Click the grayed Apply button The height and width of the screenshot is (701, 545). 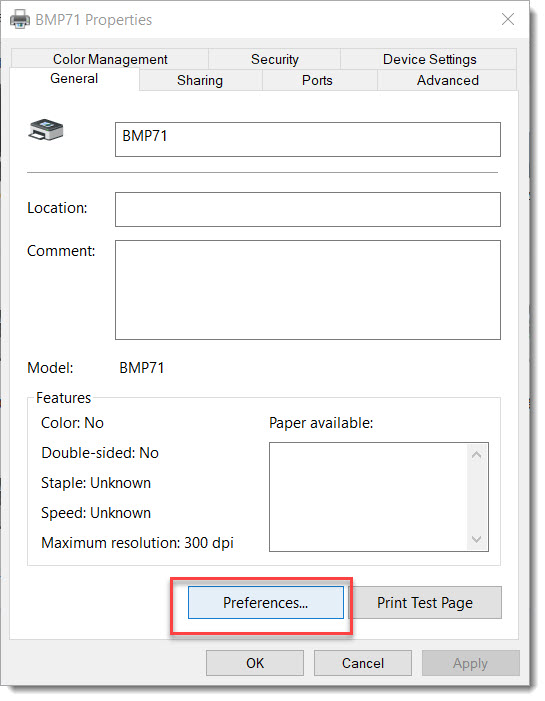470,663
